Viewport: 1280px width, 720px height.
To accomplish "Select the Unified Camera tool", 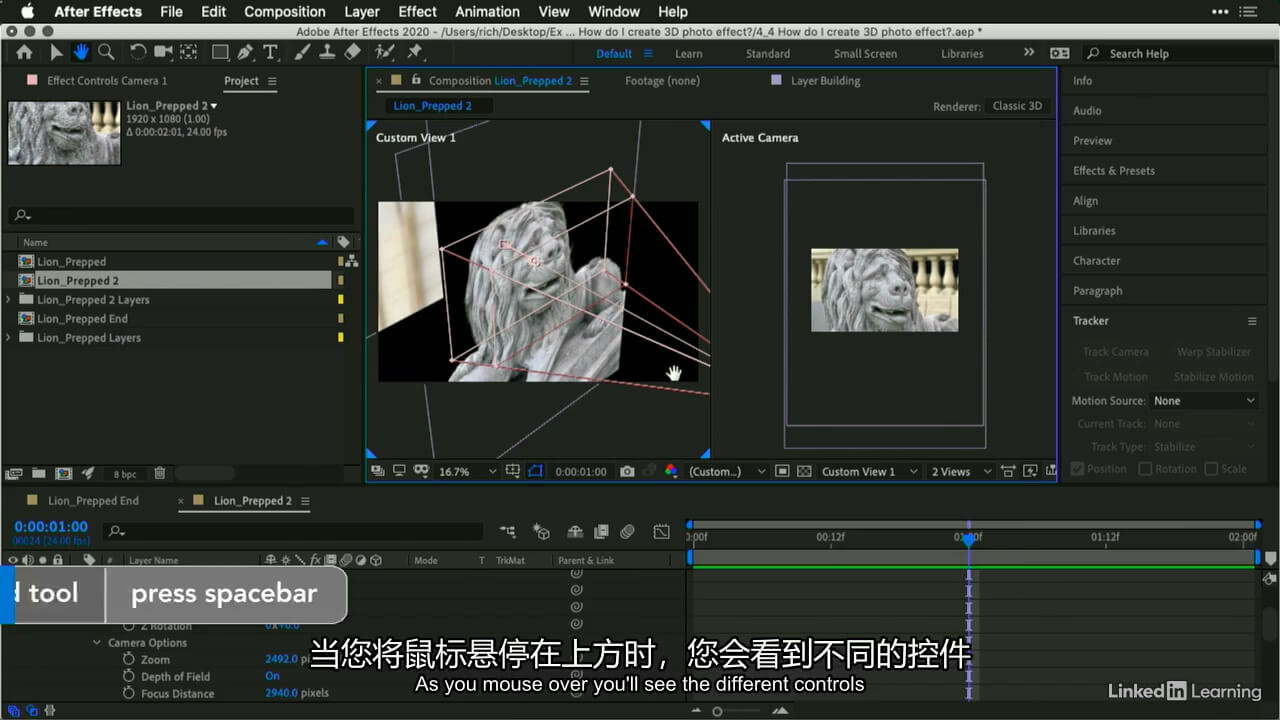I will (x=162, y=53).
